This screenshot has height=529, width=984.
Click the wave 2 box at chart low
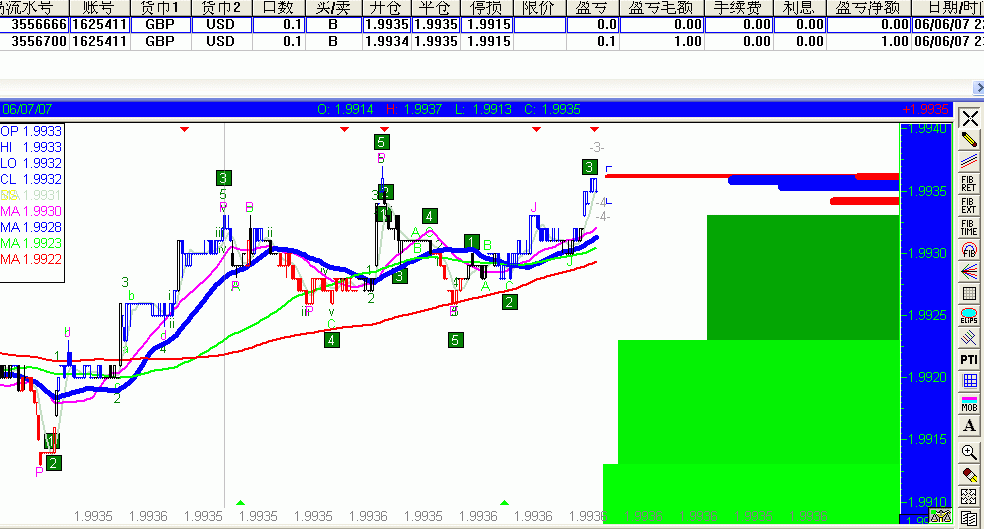pyautogui.click(x=54, y=463)
